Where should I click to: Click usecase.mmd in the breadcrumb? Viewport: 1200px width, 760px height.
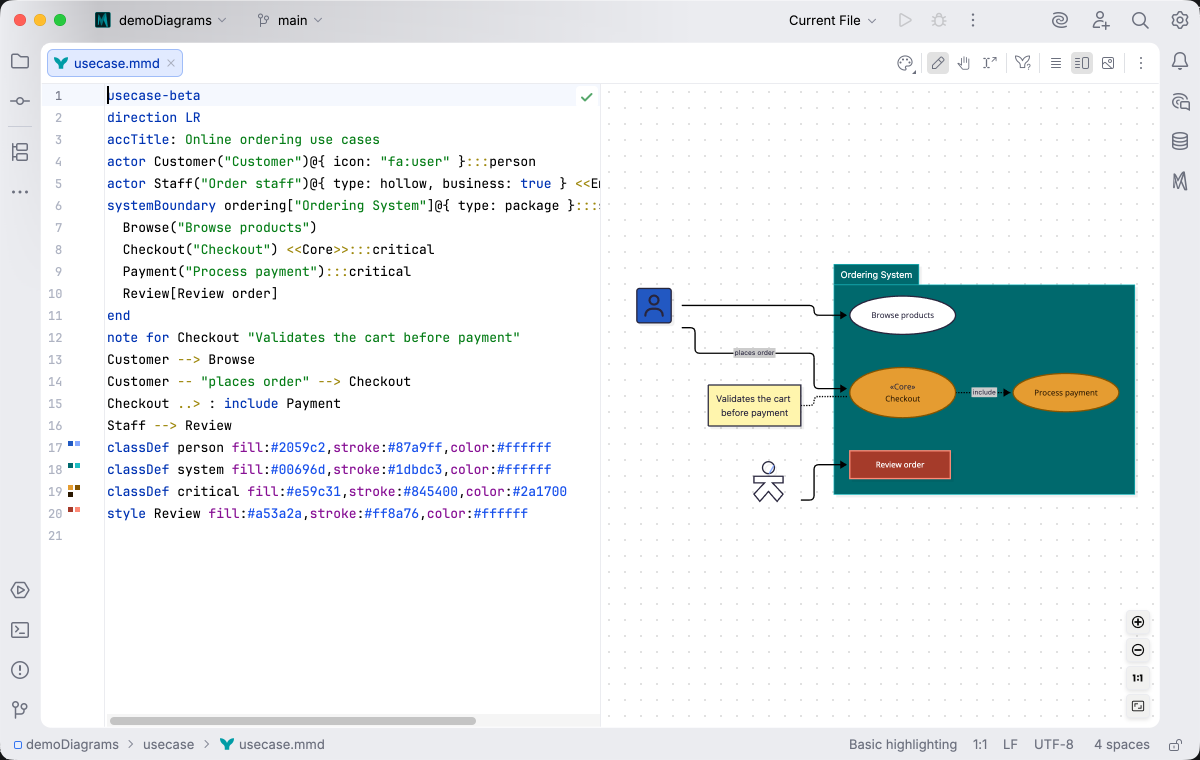272,744
